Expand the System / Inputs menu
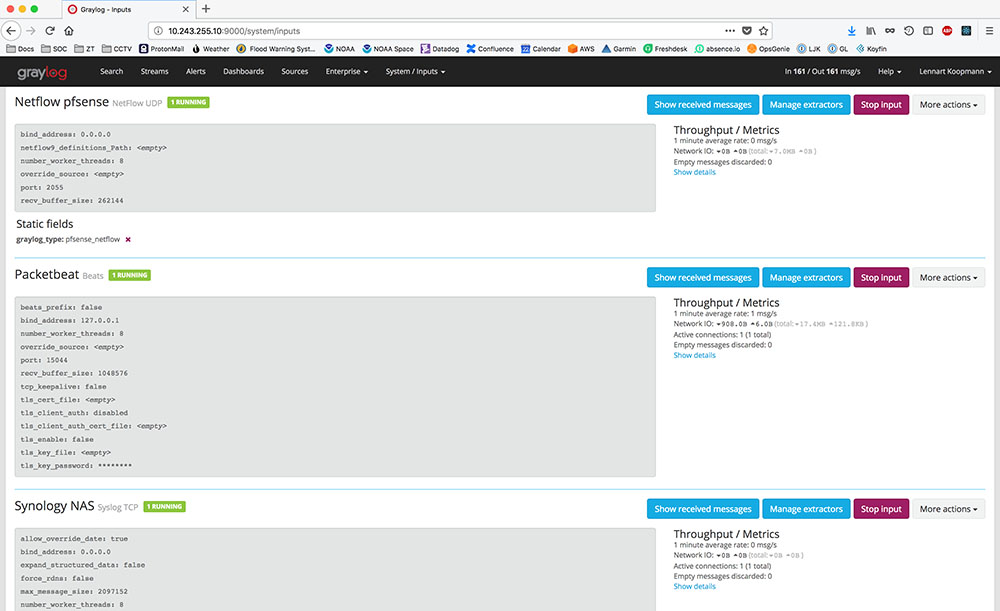1000x611 pixels. (x=415, y=71)
